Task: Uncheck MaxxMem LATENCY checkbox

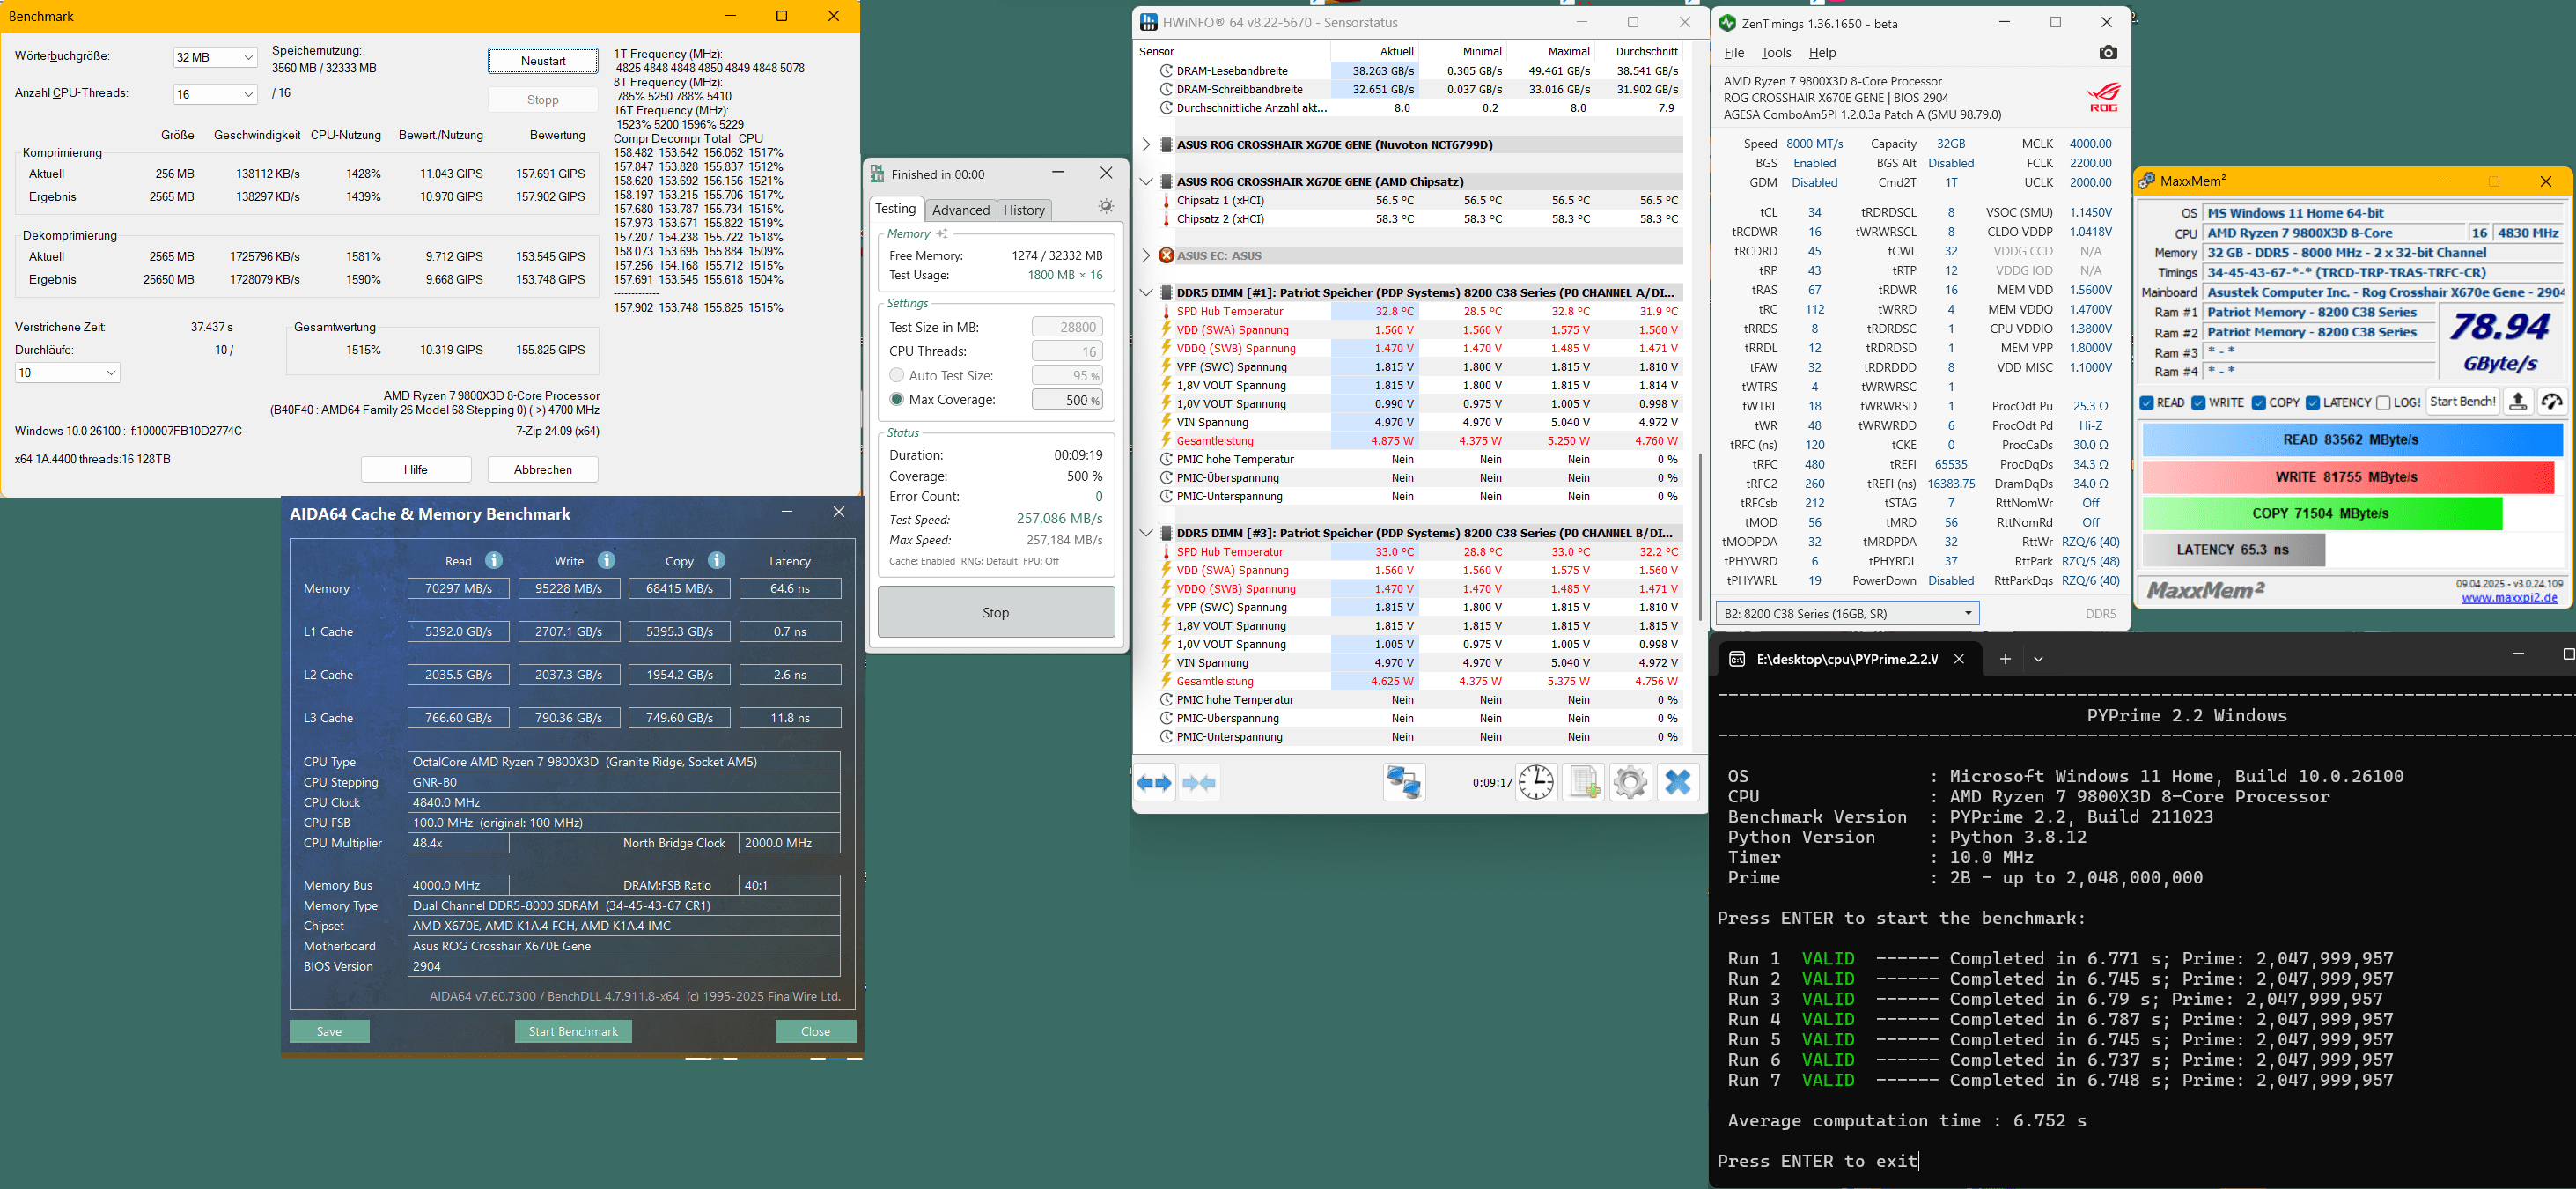Action: coord(2313,403)
